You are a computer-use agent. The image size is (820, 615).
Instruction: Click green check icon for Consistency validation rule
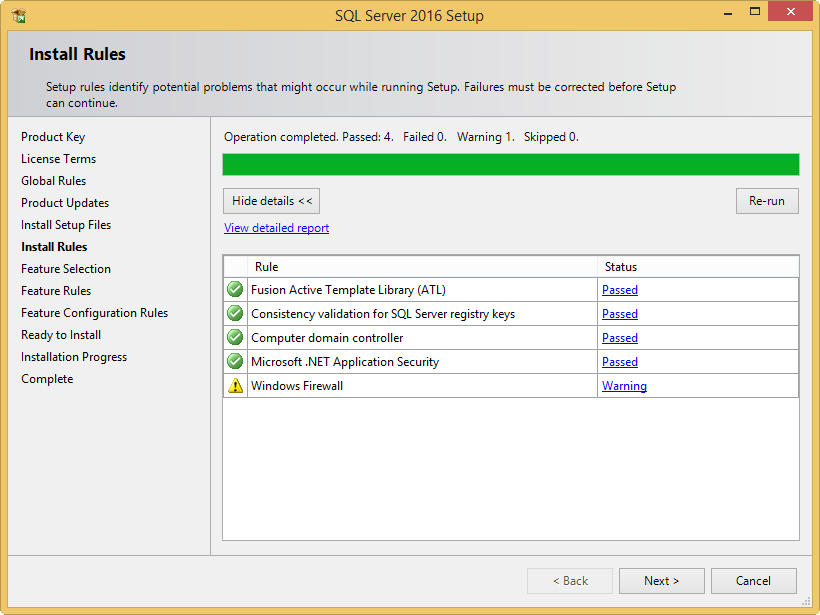235,313
